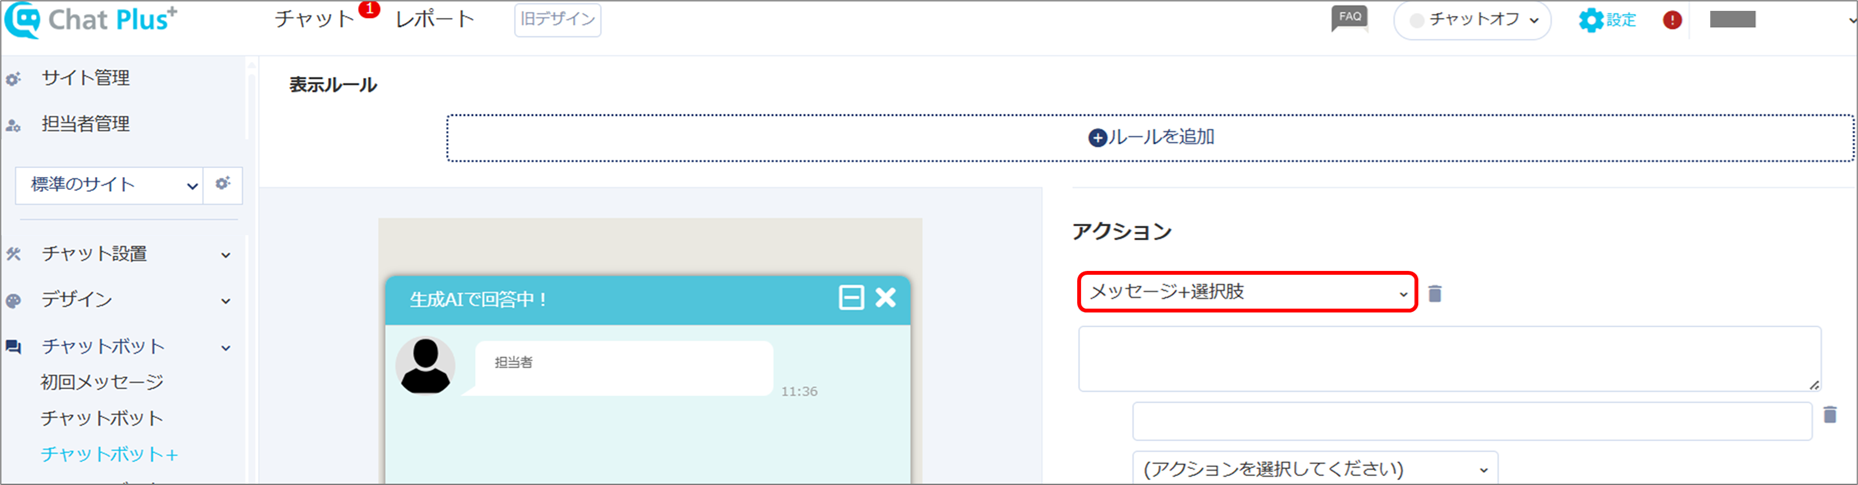Collapse the チャットボット sidebar section
1858x485 pixels.
226,348
